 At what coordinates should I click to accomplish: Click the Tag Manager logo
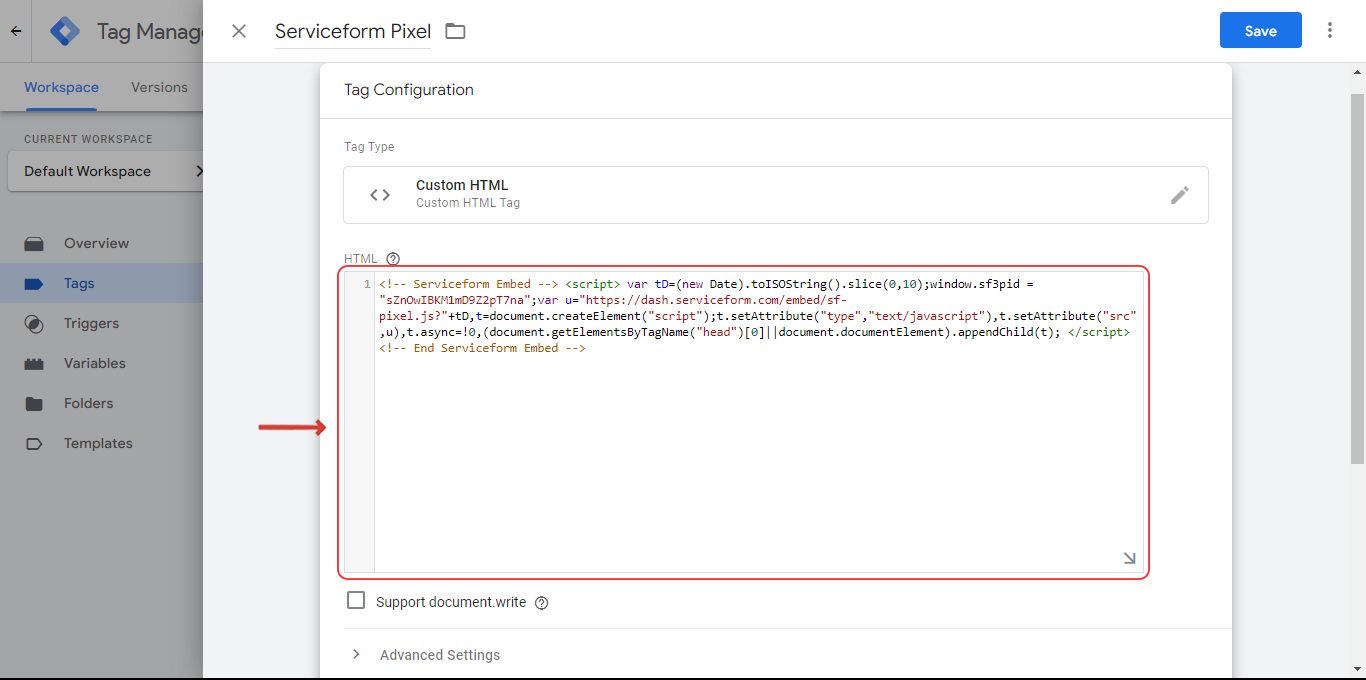(65, 31)
